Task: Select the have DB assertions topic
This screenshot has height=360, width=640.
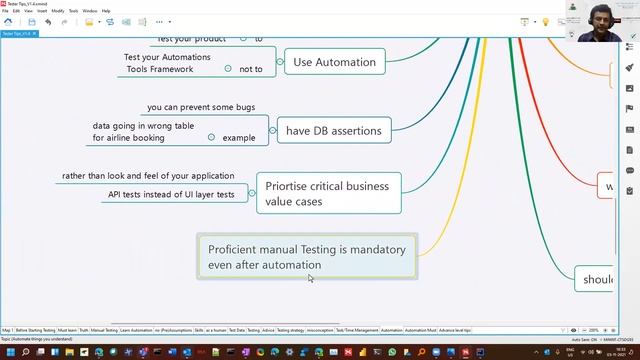Action: (x=334, y=131)
